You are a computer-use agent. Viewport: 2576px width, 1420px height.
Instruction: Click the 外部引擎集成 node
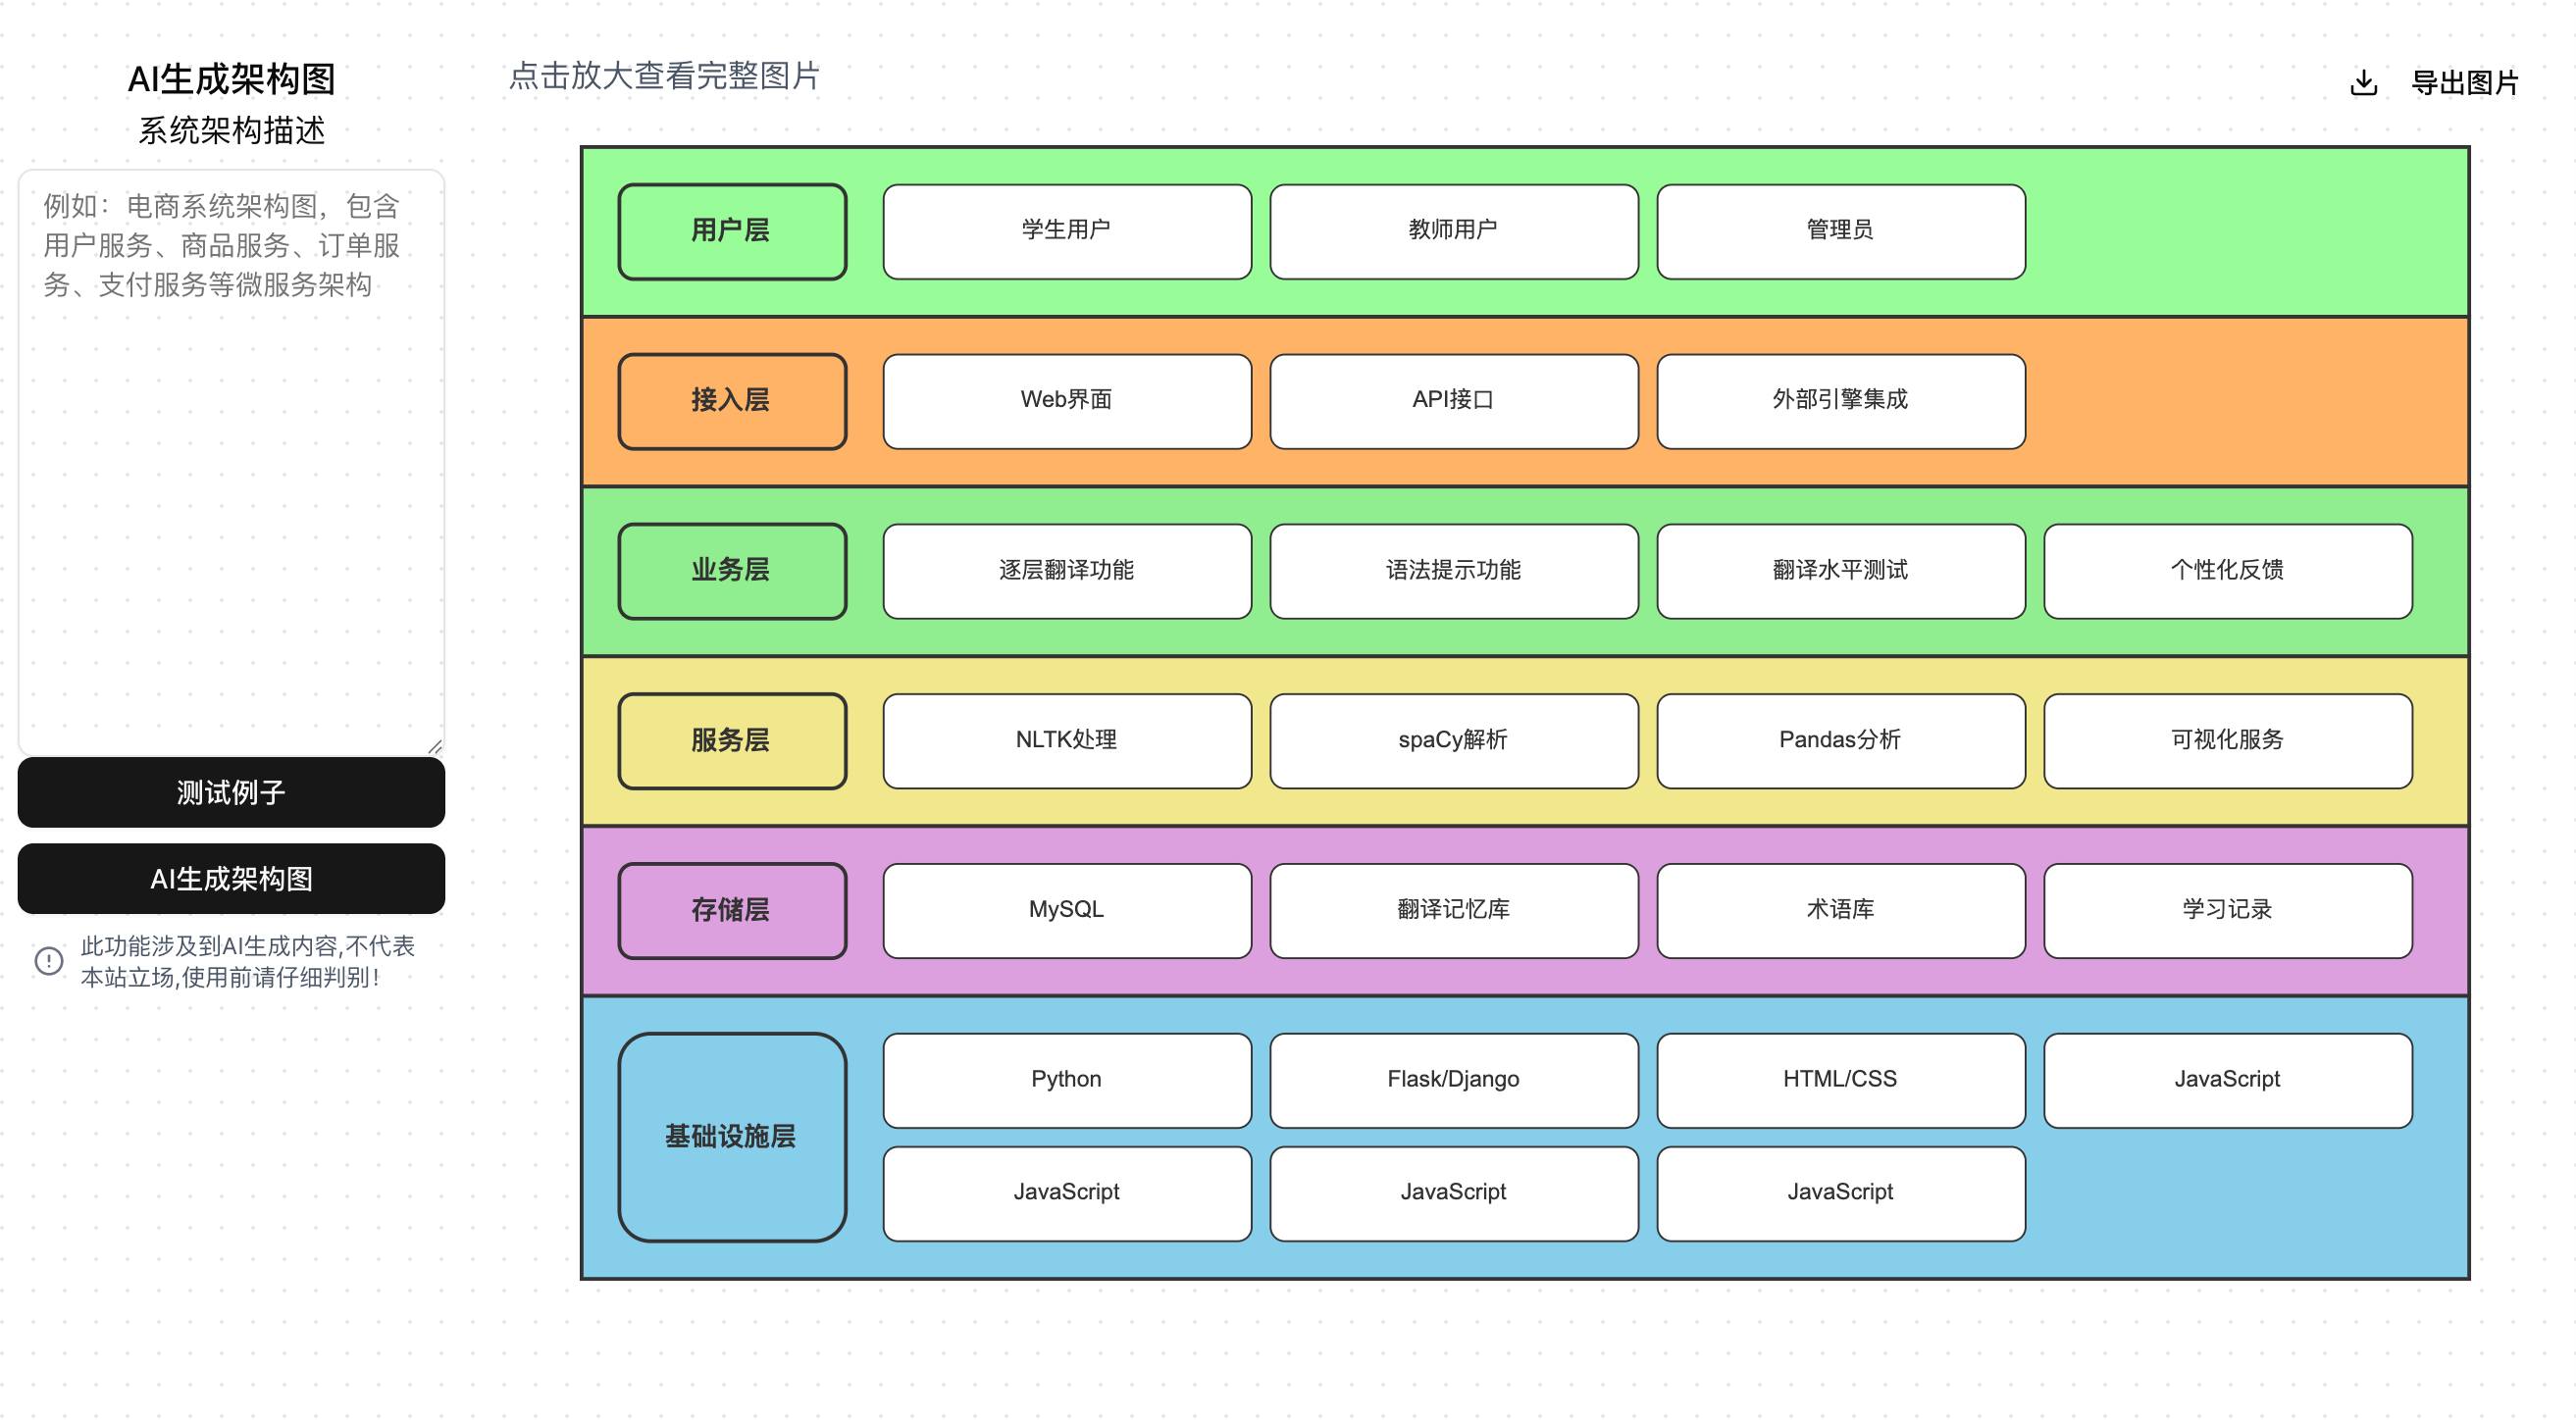[x=1840, y=401]
